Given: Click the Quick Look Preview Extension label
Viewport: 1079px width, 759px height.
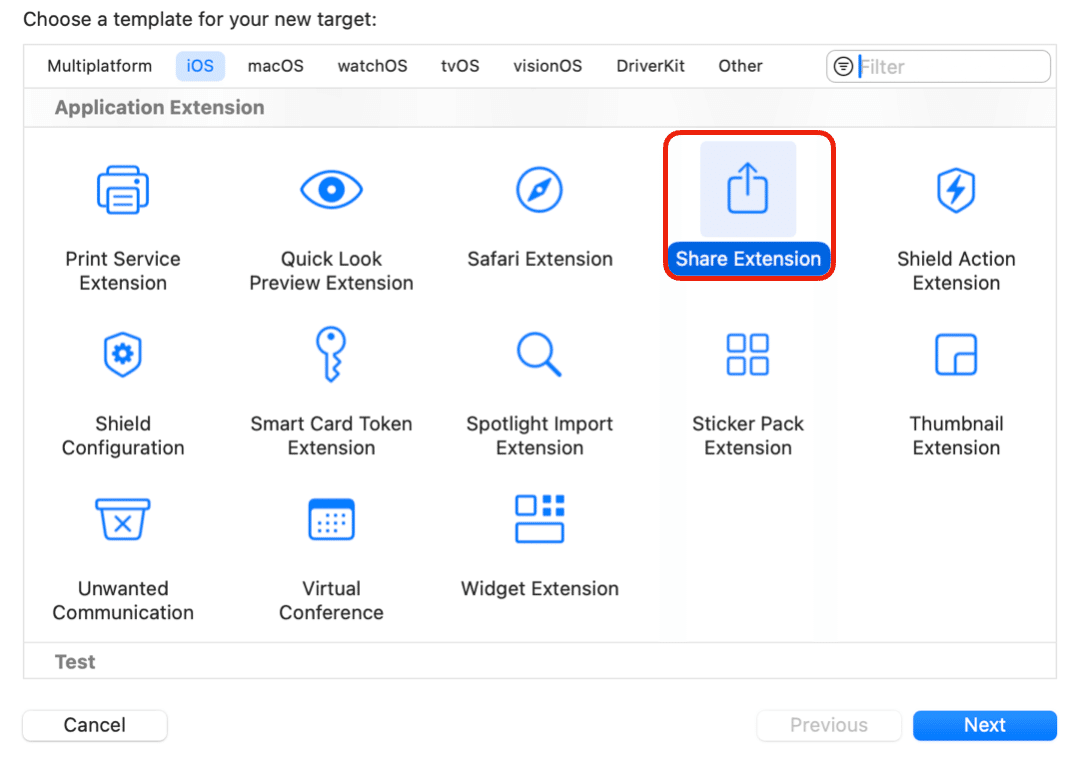Looking at the screenshot, I should point(331,271).
